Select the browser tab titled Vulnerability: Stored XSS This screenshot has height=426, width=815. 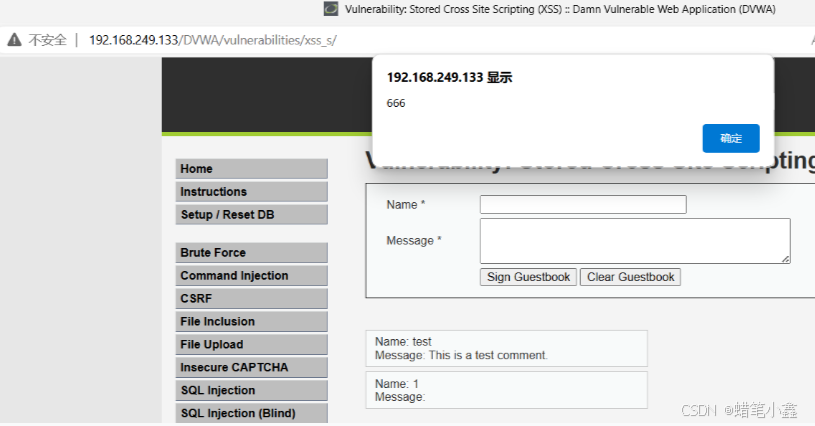click(x=560, y=9)
